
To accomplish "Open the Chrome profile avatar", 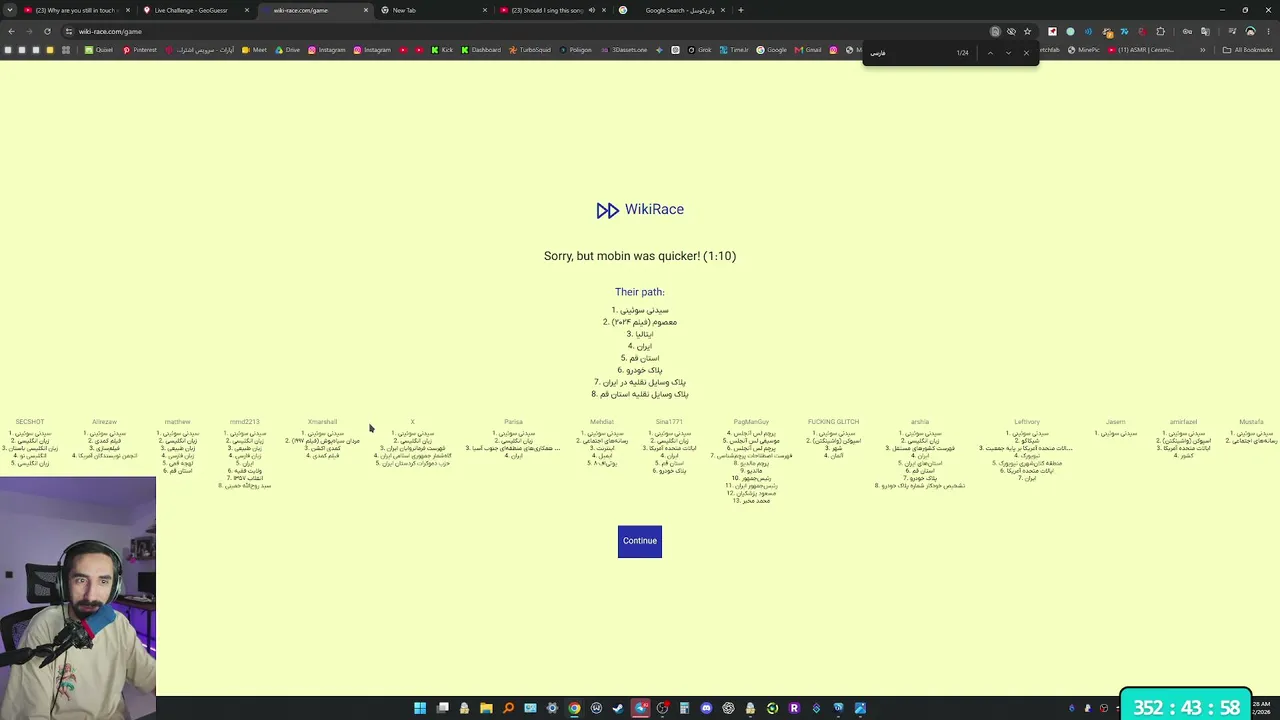I will pos(1250,31).
